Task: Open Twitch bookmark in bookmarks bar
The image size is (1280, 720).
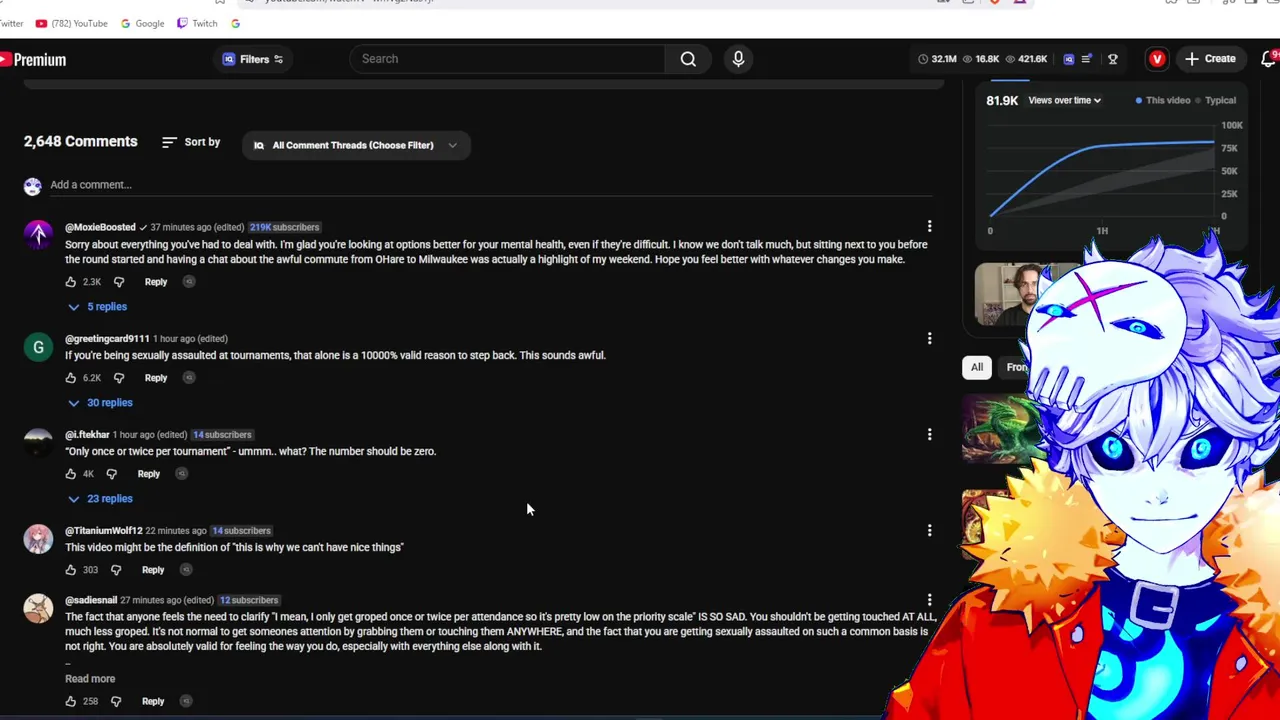Action: pos(197,23)
